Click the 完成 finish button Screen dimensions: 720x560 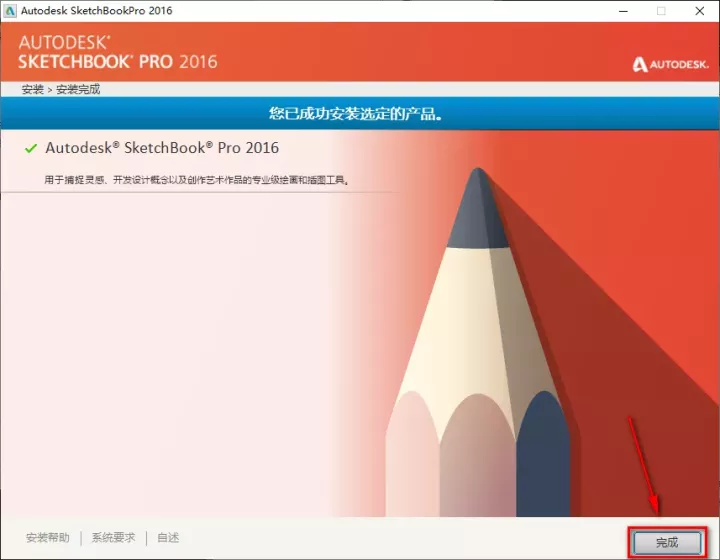tap(667, 543)
